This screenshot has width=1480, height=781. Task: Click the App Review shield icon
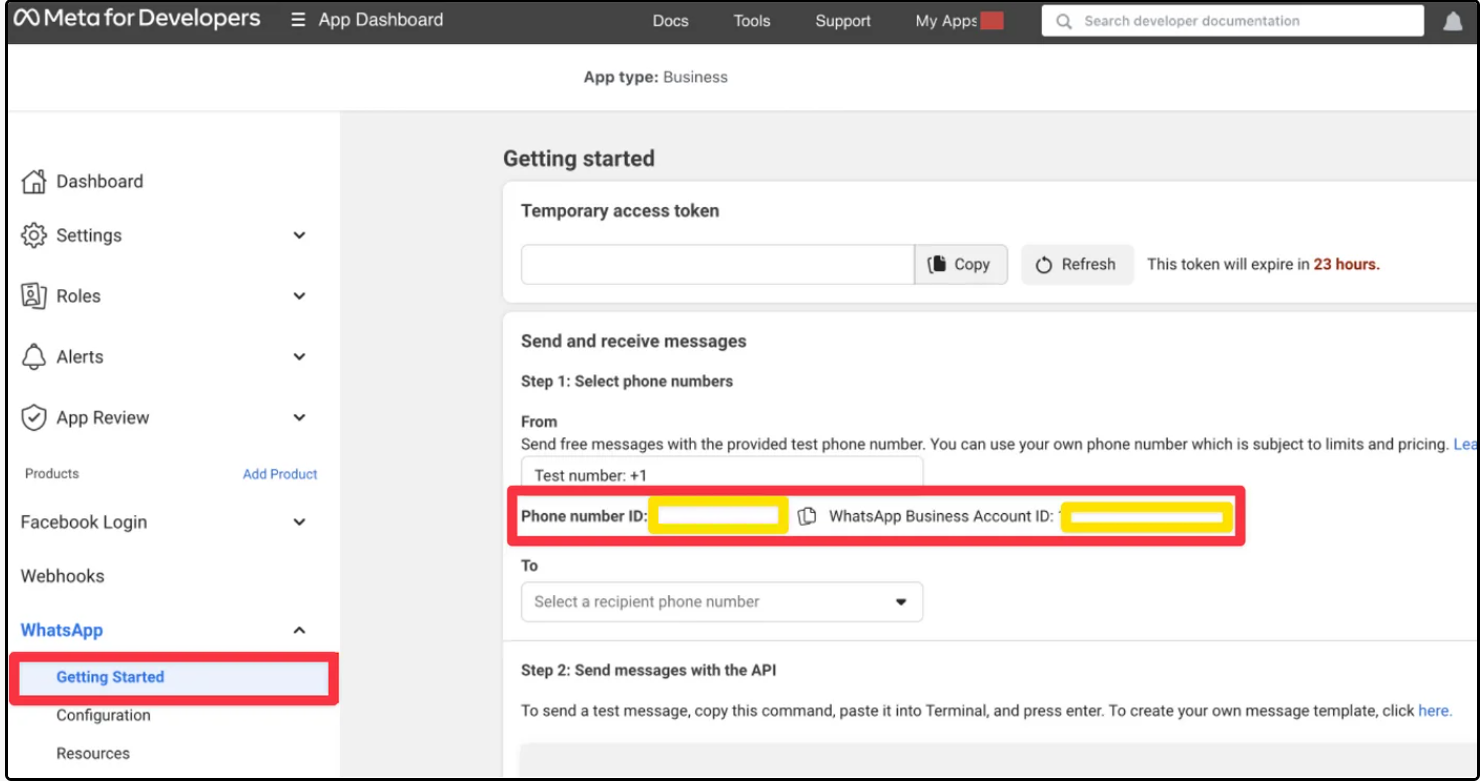pyautogui.click(x=34, y=418)
